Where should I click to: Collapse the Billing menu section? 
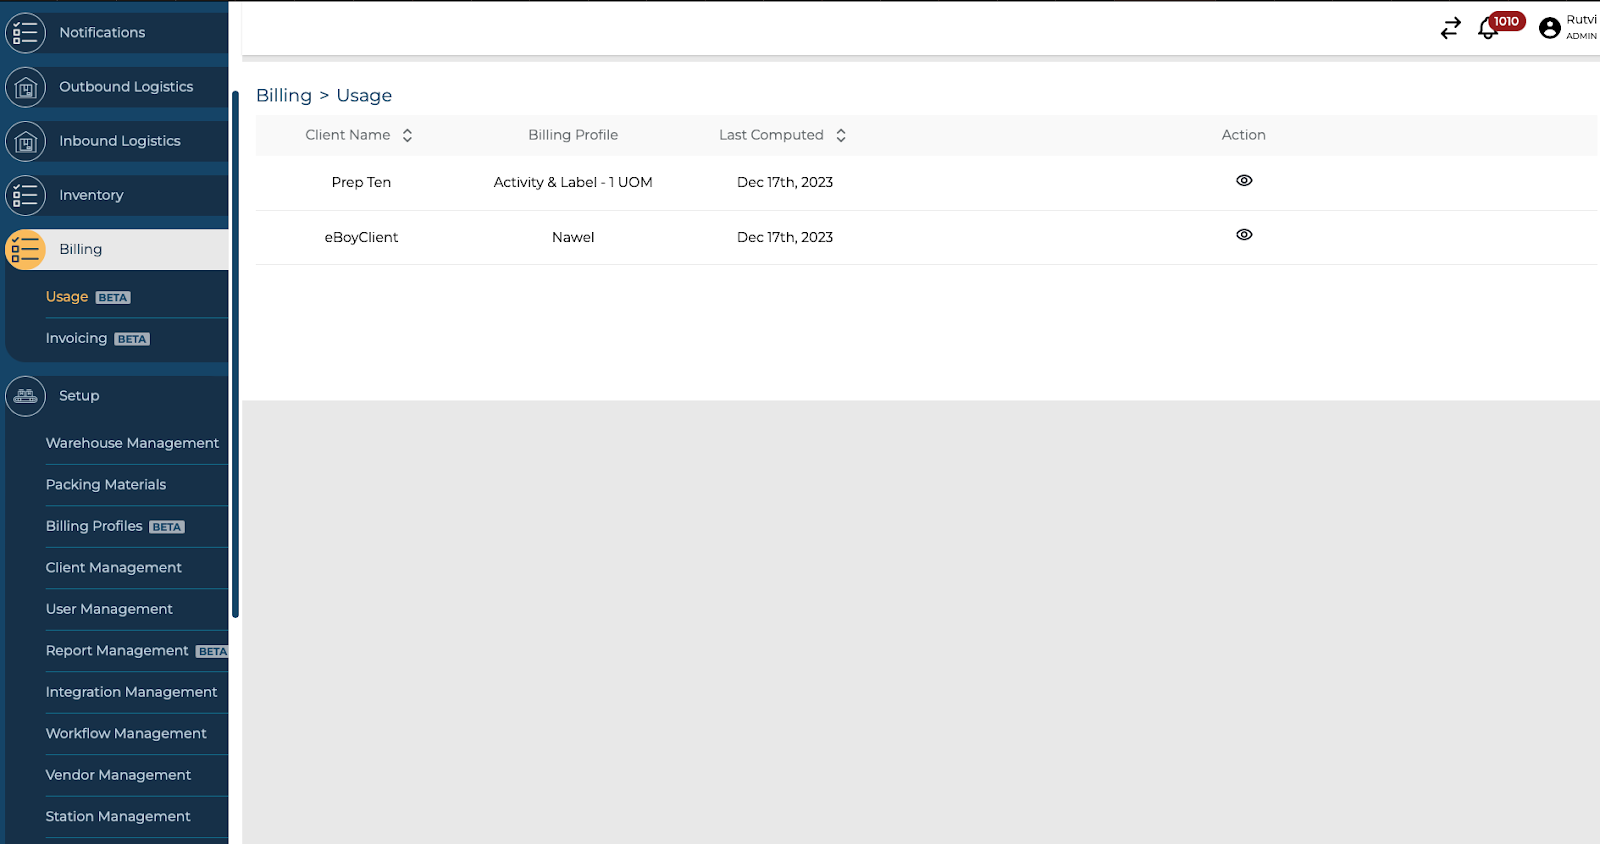tap(80, 250)
